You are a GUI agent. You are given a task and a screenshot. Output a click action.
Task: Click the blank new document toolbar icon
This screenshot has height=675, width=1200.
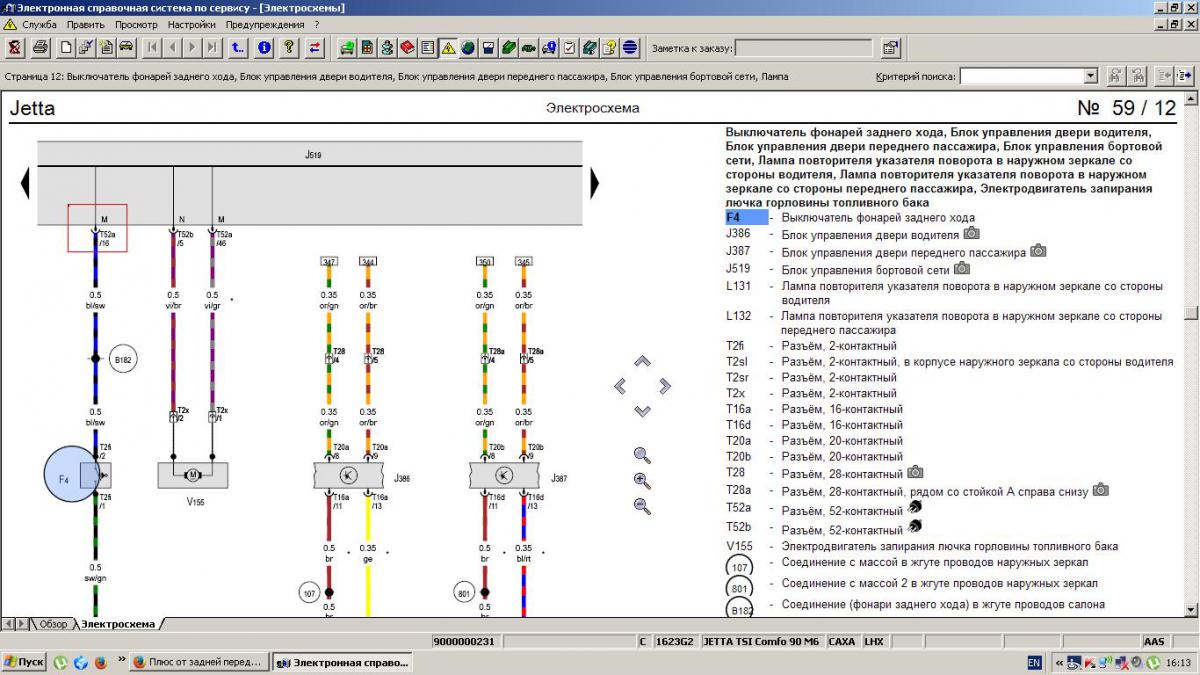pos(66,47)
